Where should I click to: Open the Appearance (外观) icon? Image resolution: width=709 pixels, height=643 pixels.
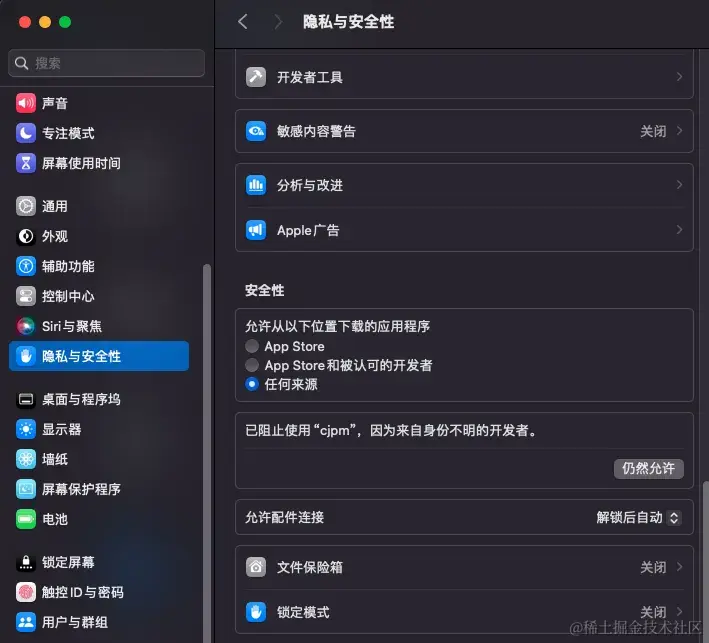point(26,236)
